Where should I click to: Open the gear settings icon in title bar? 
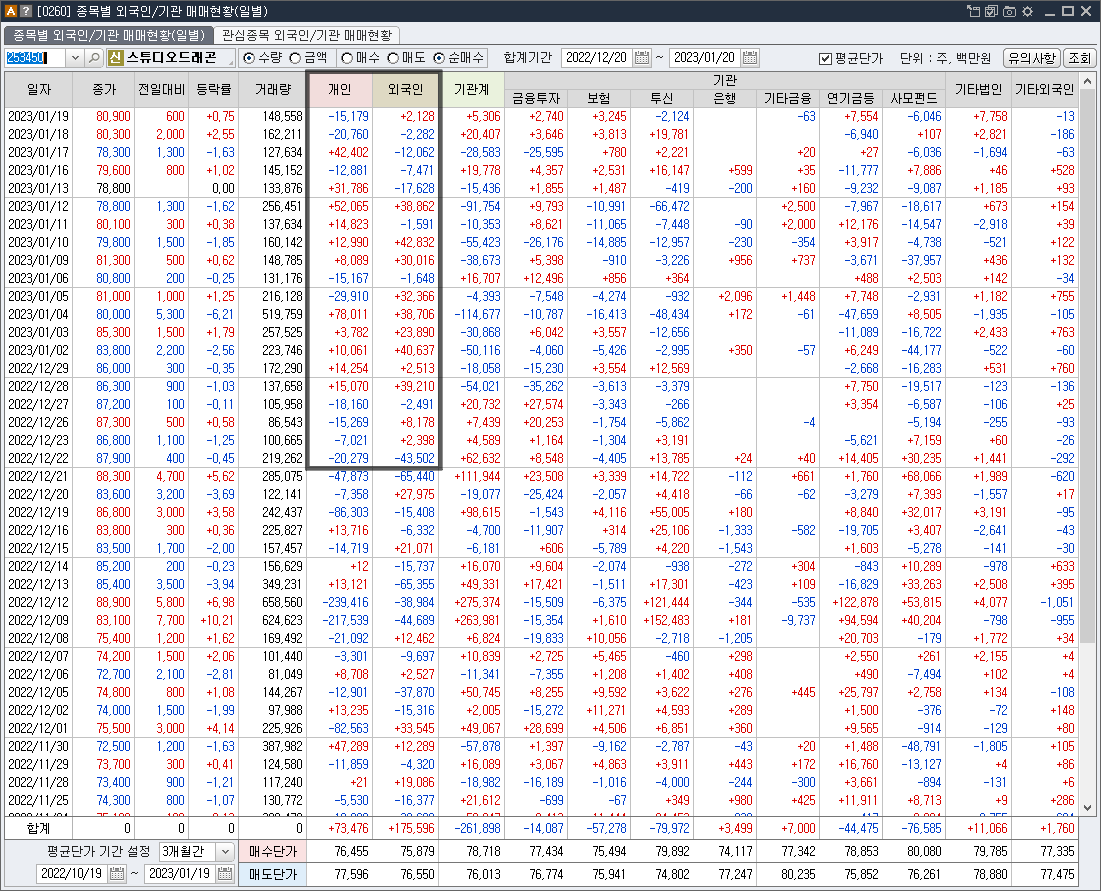(1027, 11)
